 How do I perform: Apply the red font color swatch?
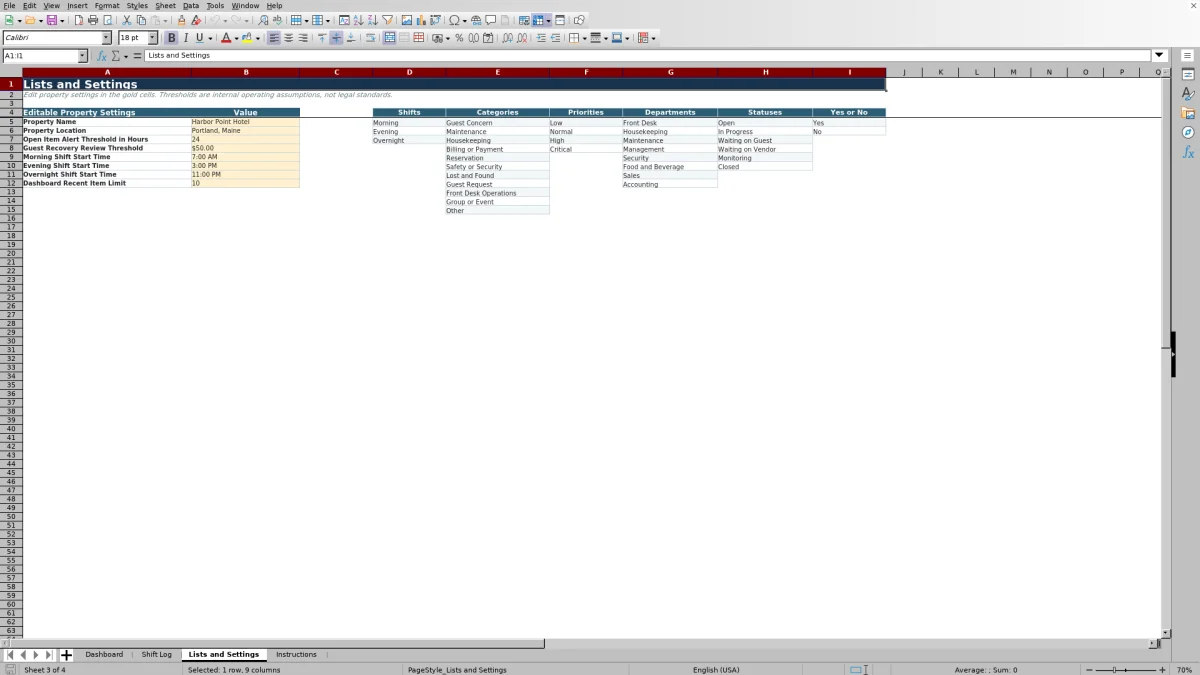pyautogui.click(x=225, y=38)
